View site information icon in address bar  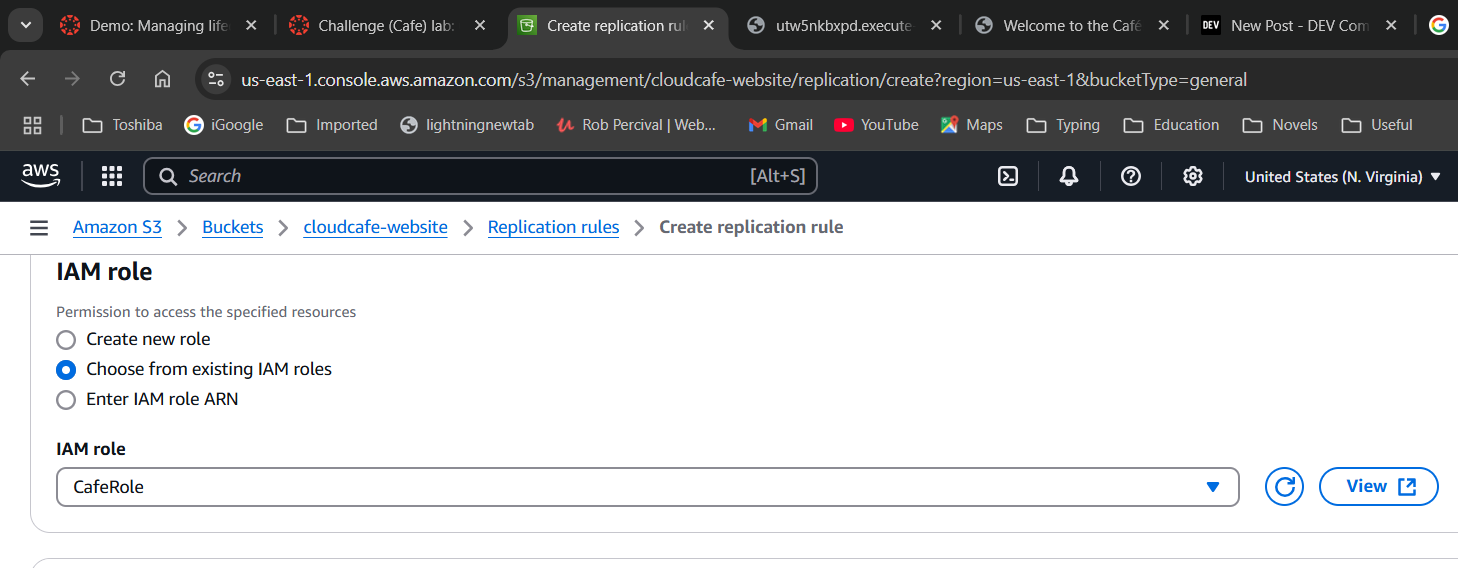(215, 79)
